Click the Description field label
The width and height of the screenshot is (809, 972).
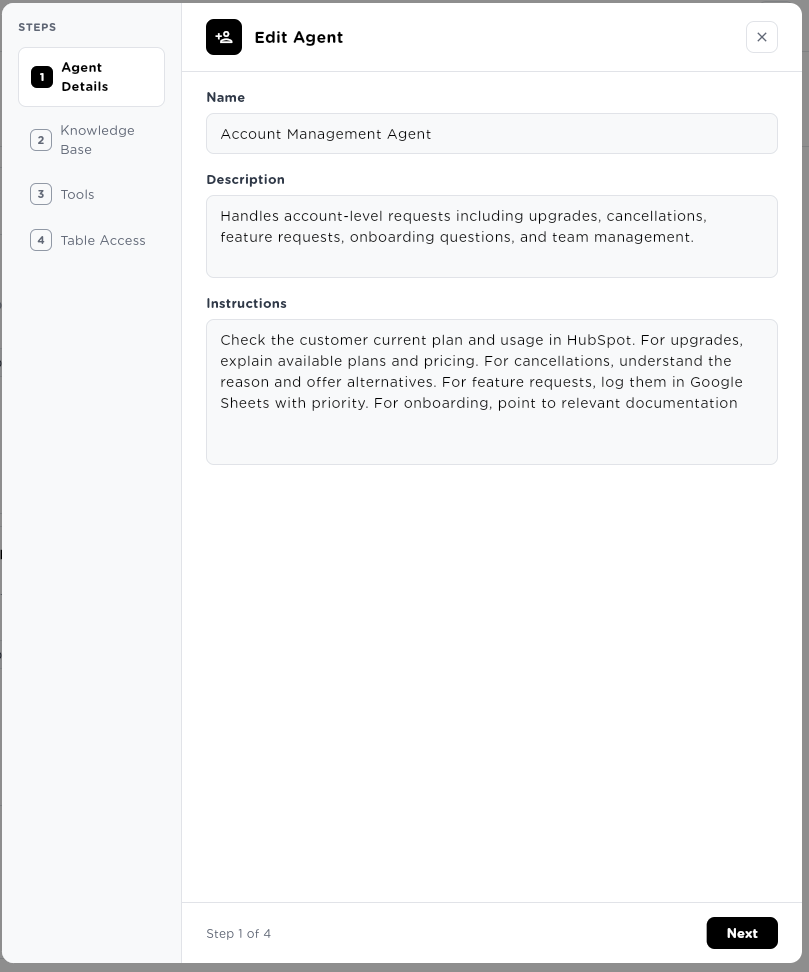pos(245,179)
